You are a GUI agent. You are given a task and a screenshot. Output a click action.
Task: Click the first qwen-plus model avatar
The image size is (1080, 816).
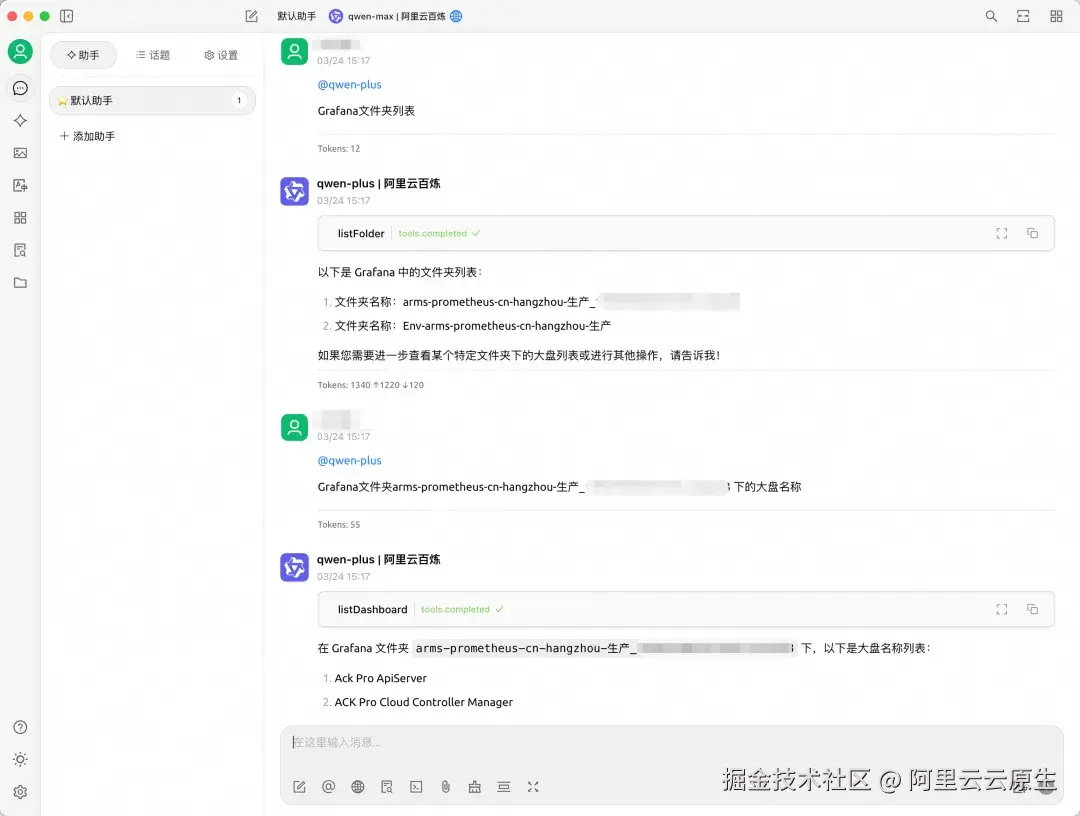click(294, 191)
